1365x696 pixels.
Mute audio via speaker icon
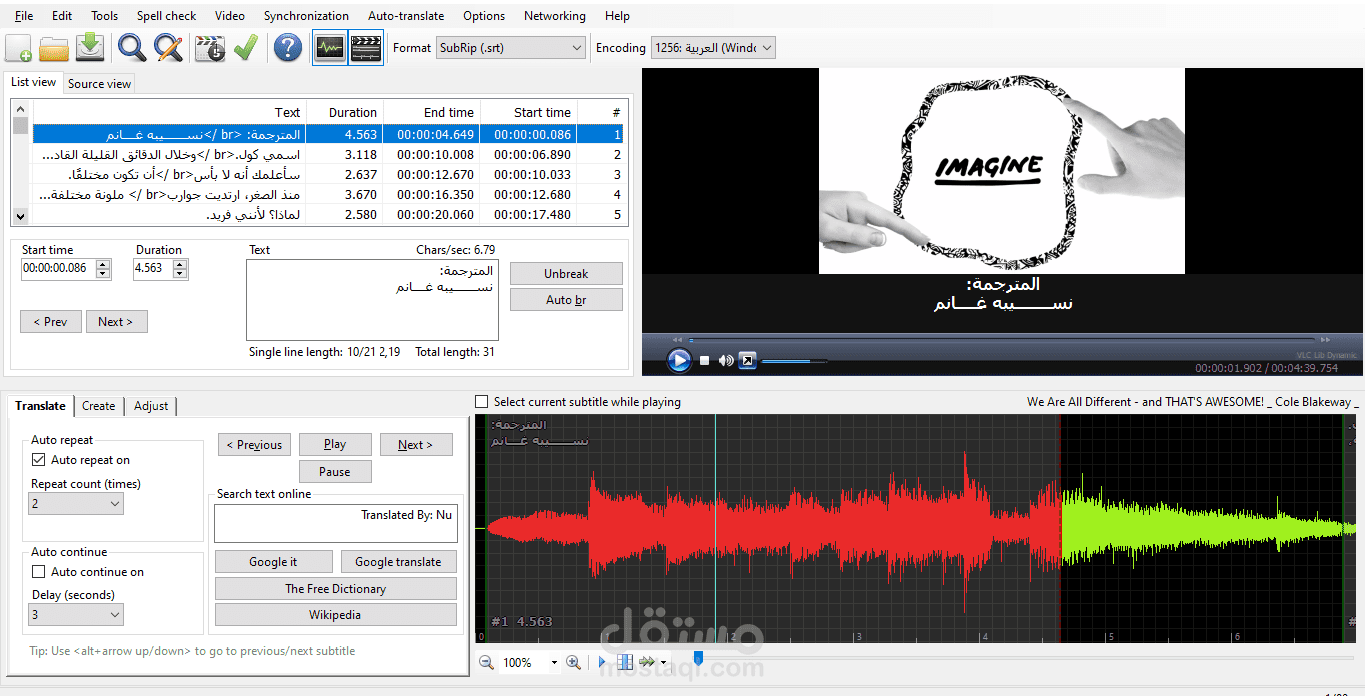pyautogui.click(x=726, y=360)
